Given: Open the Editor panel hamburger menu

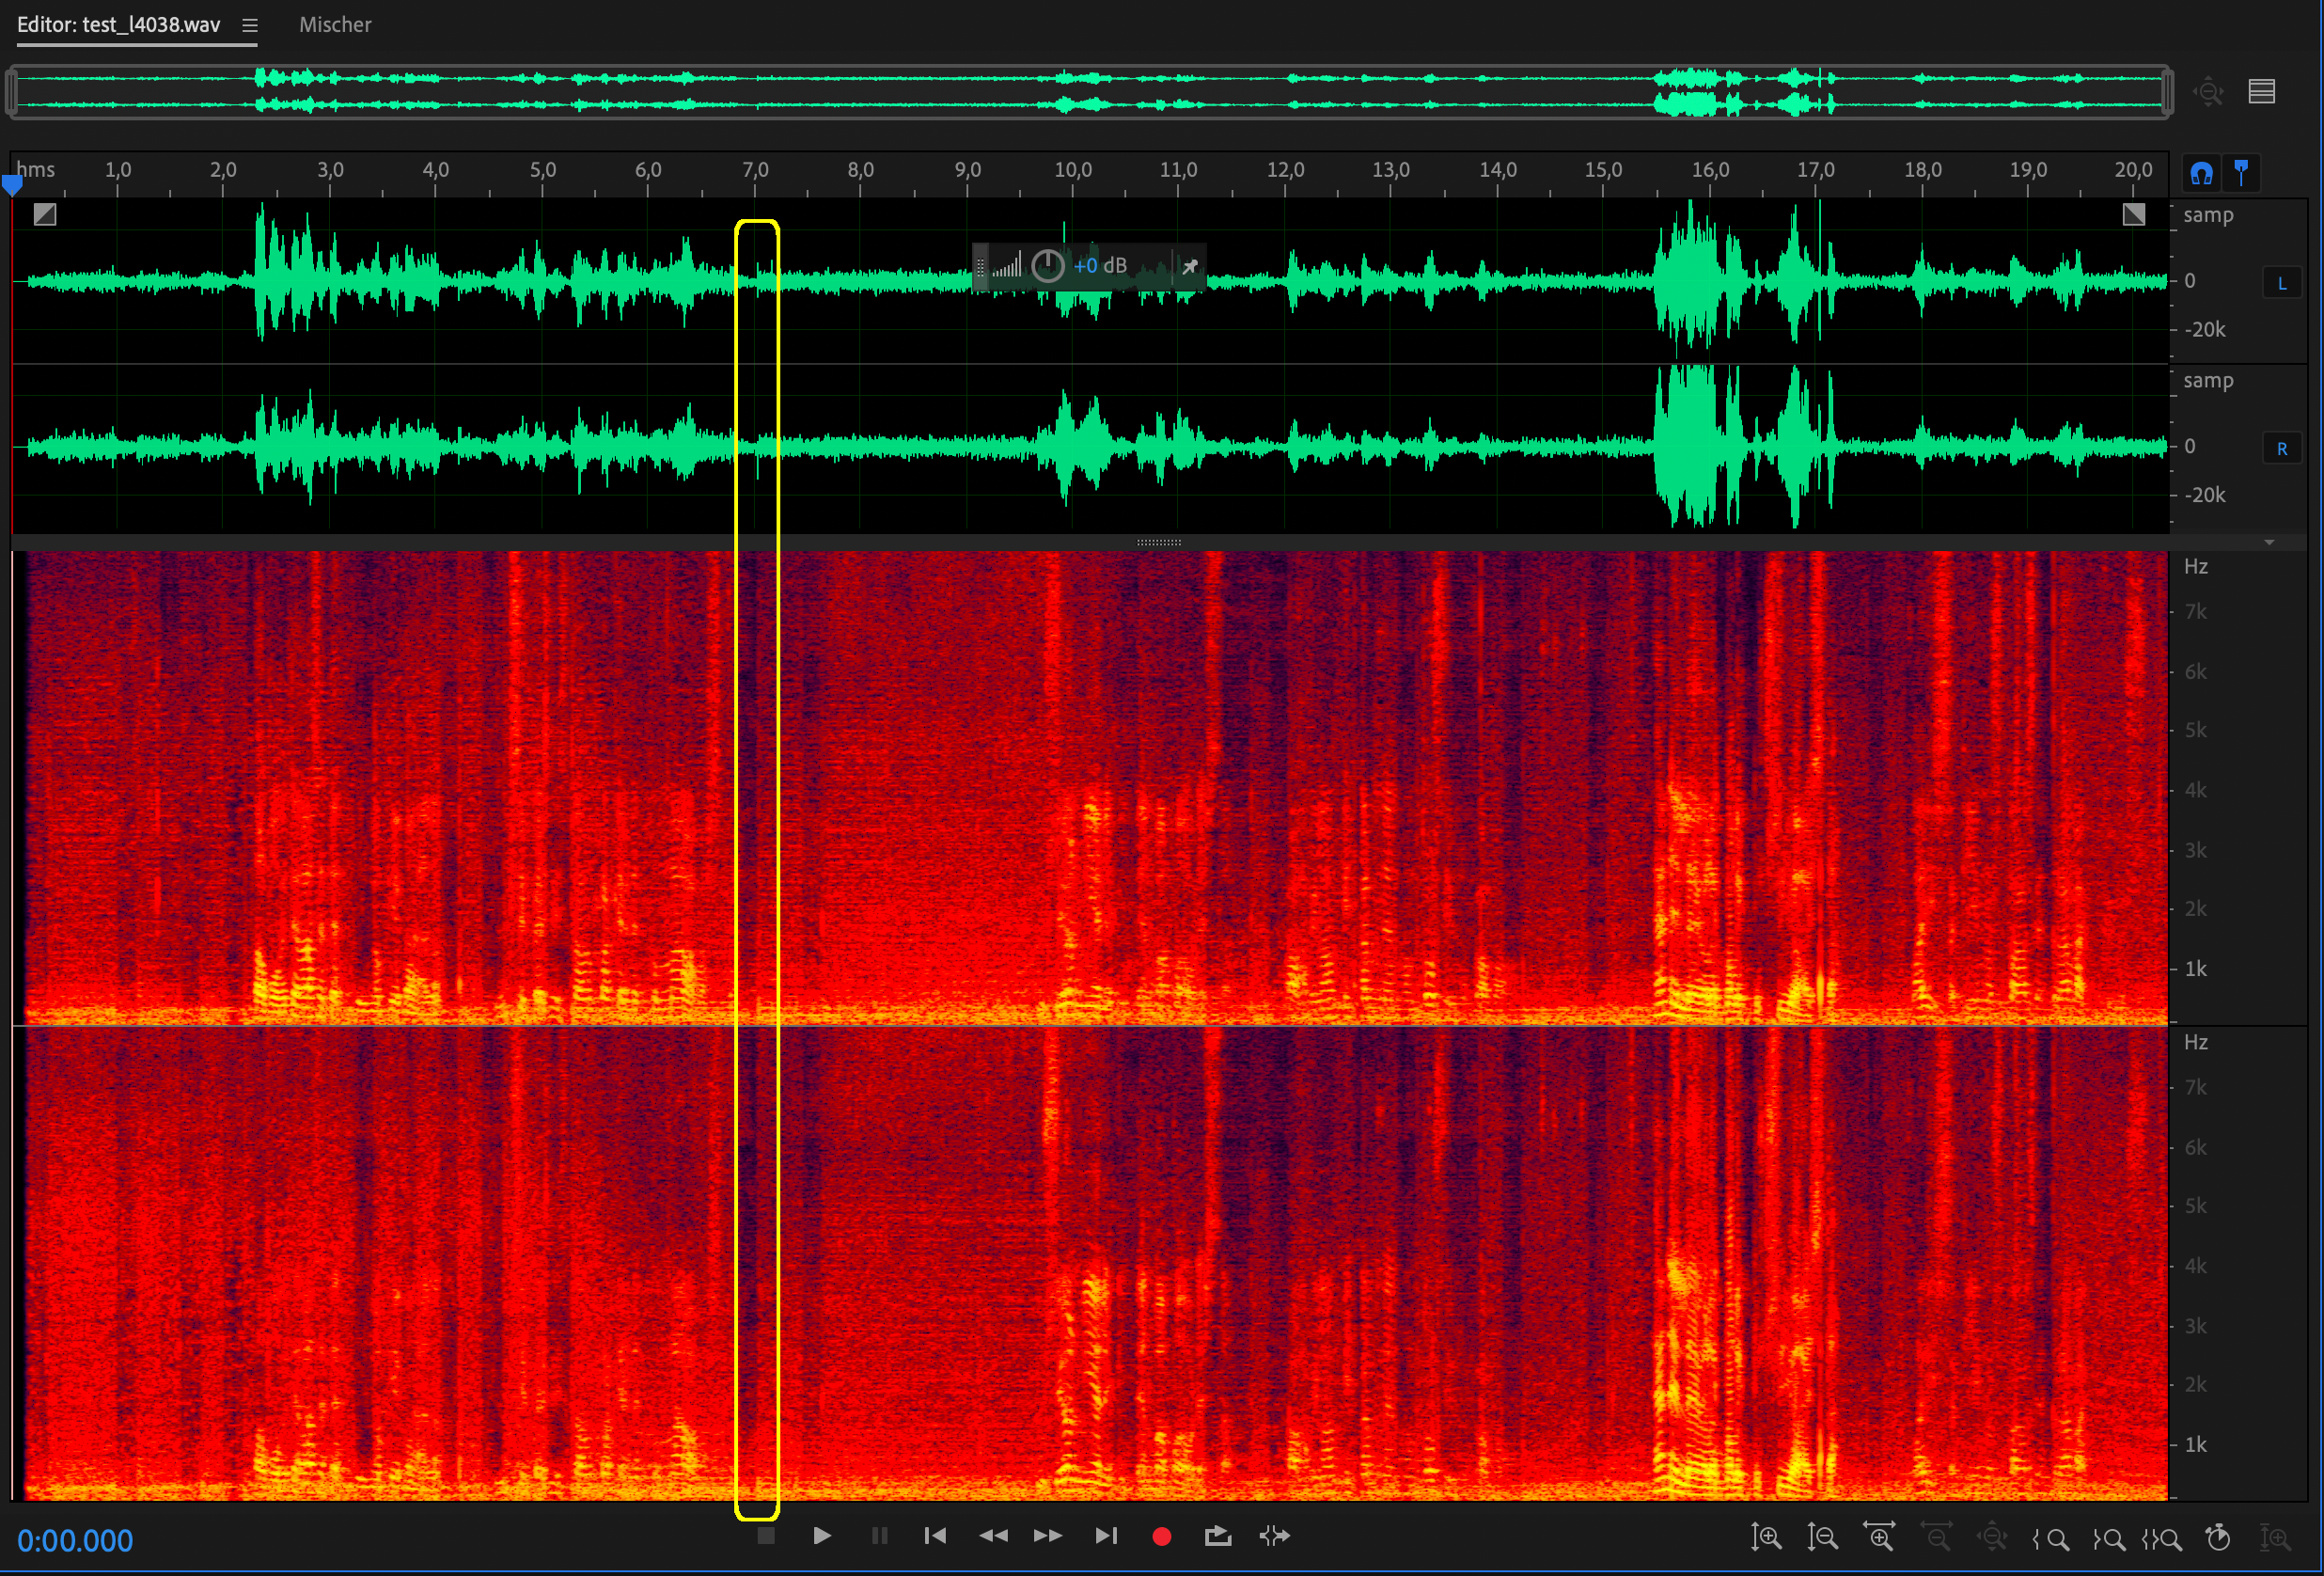Looking at the screenshot, I should tap(250, 25).
